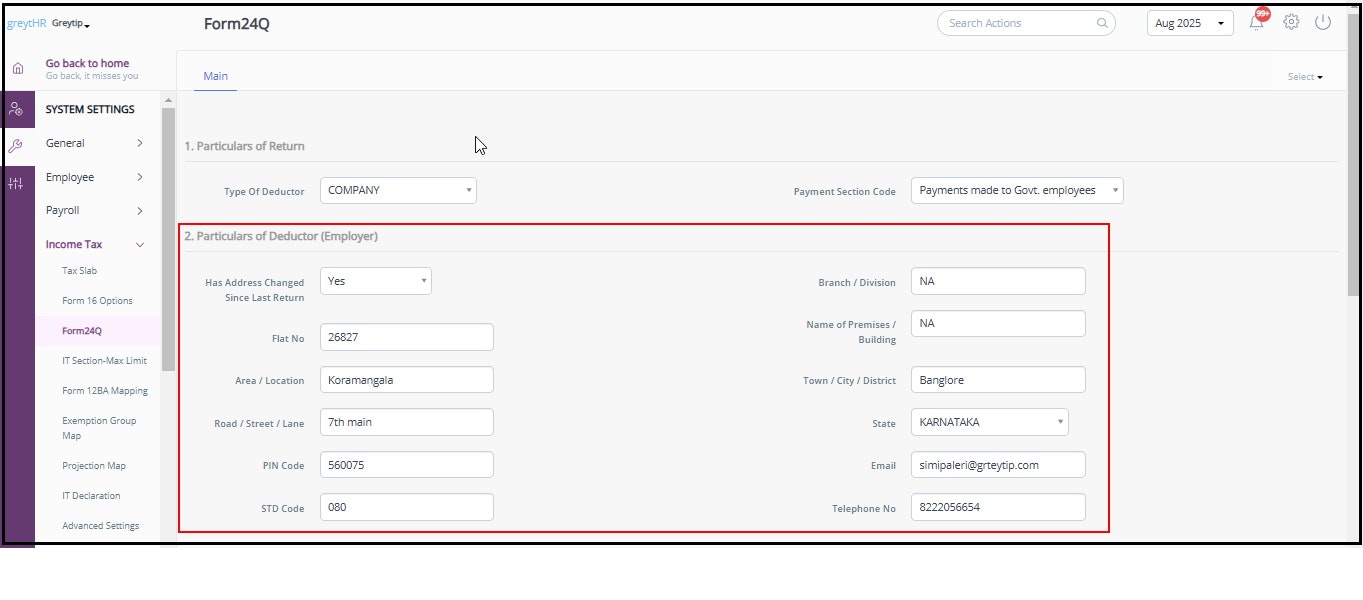The height and width of the screenshot is (600, 1363).
Task: Open the State dropdown showing KARNATAKA
Action: (x=989, y=422)
